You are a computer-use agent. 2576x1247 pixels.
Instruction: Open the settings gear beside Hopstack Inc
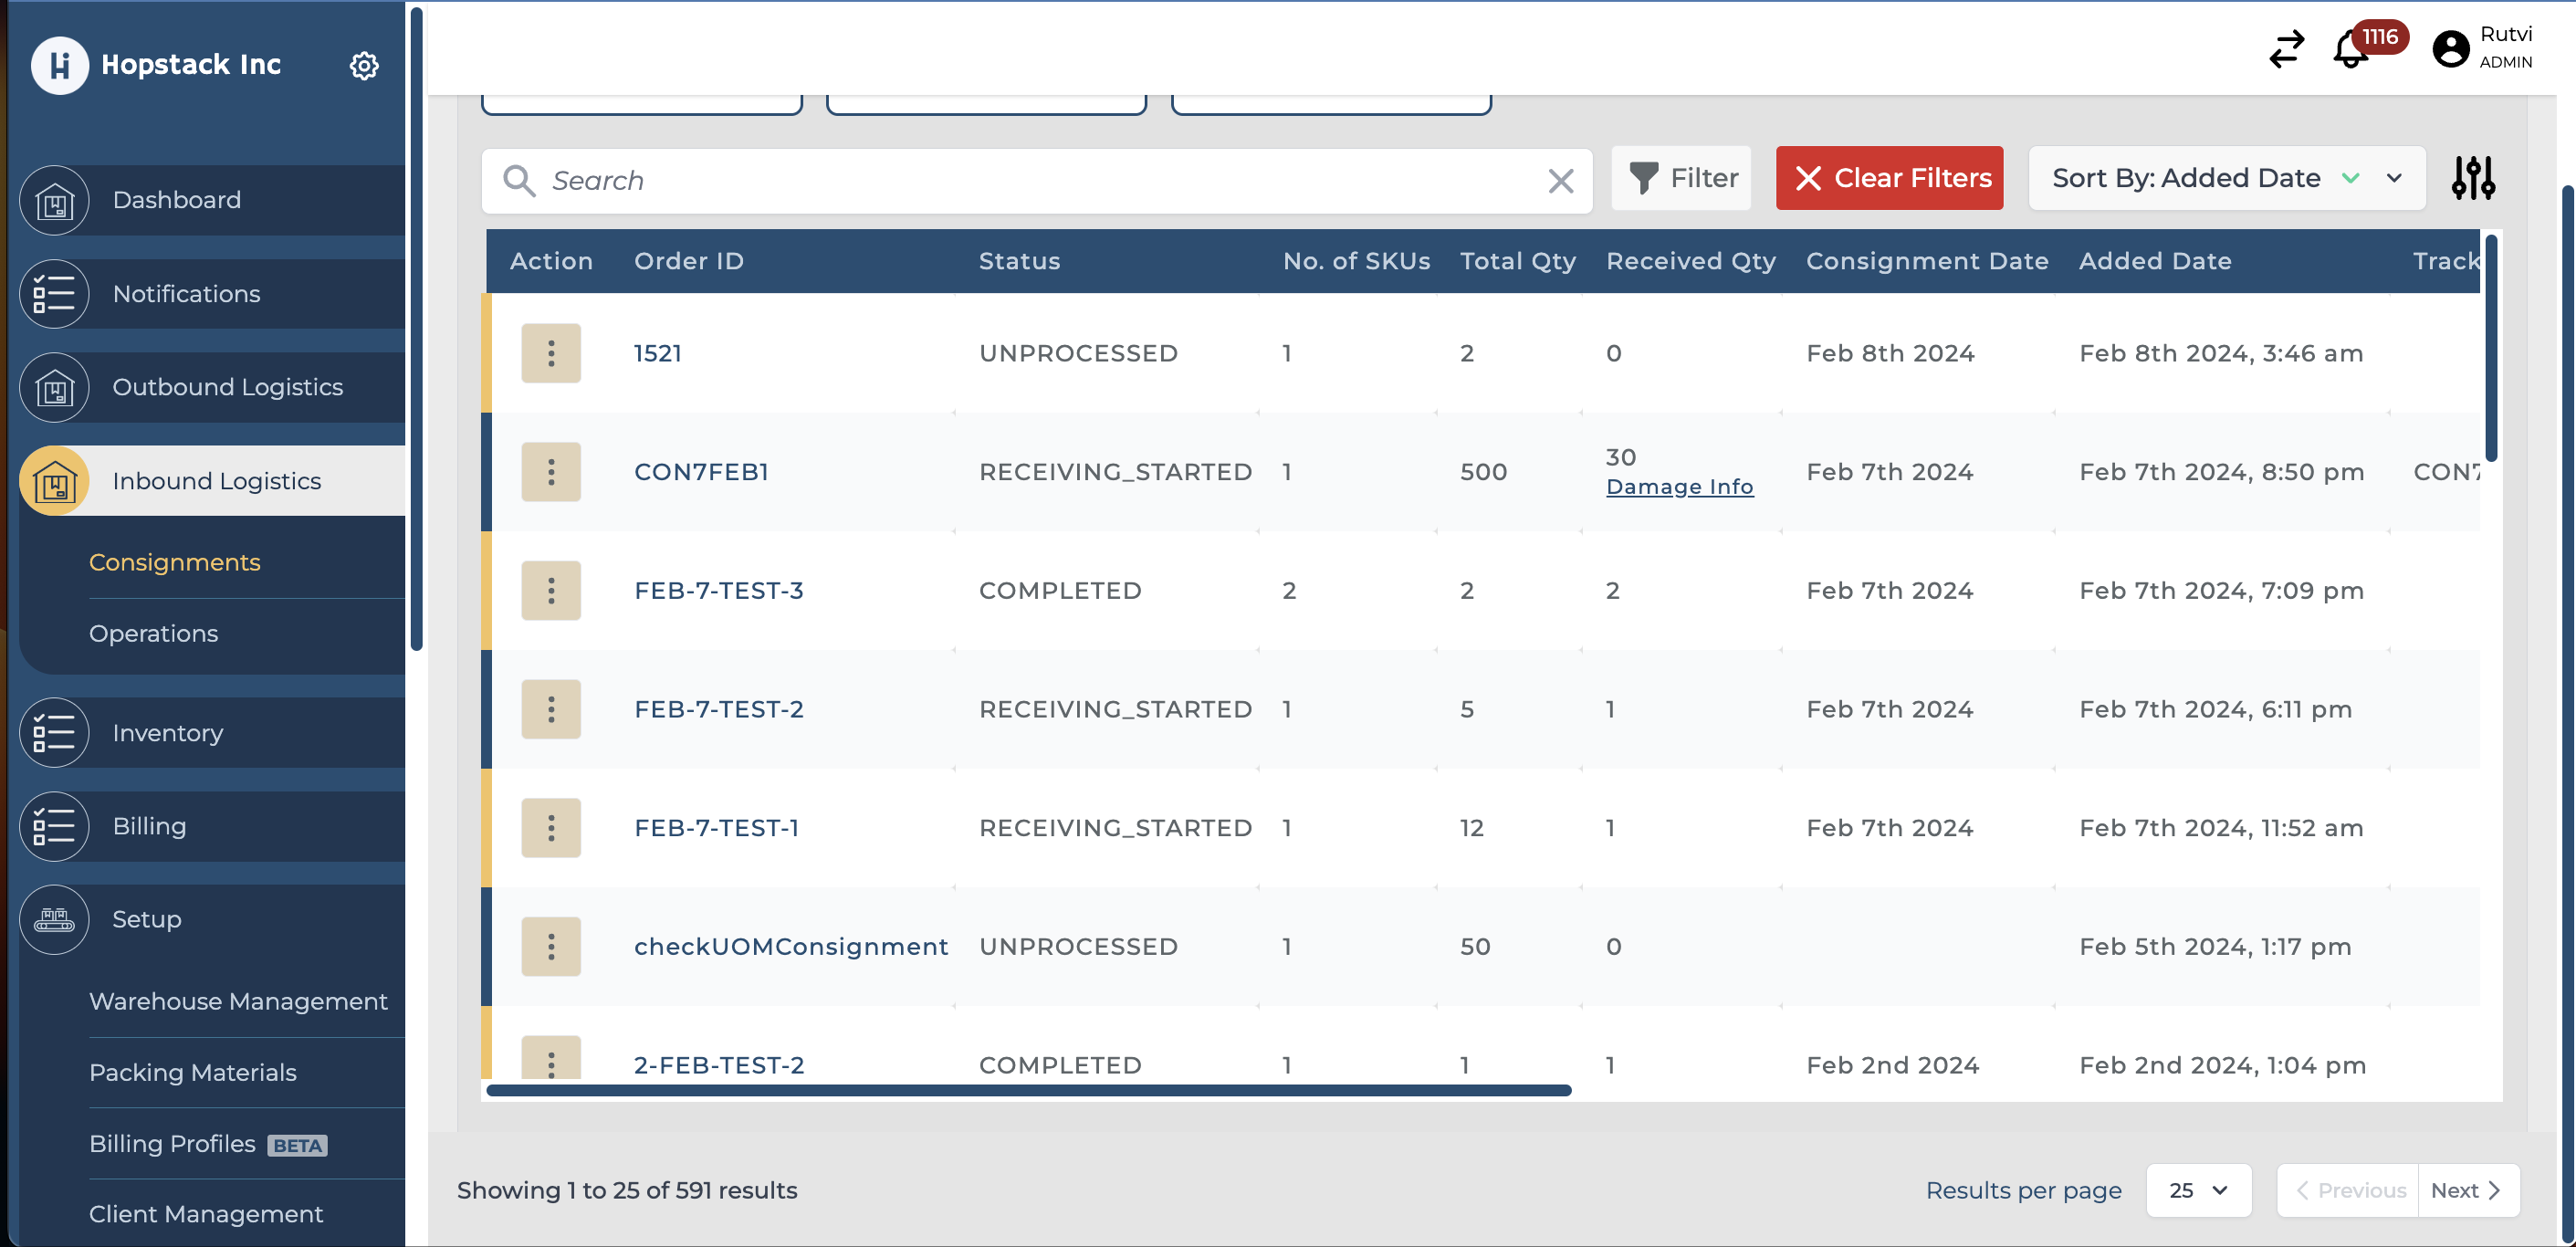364,66
